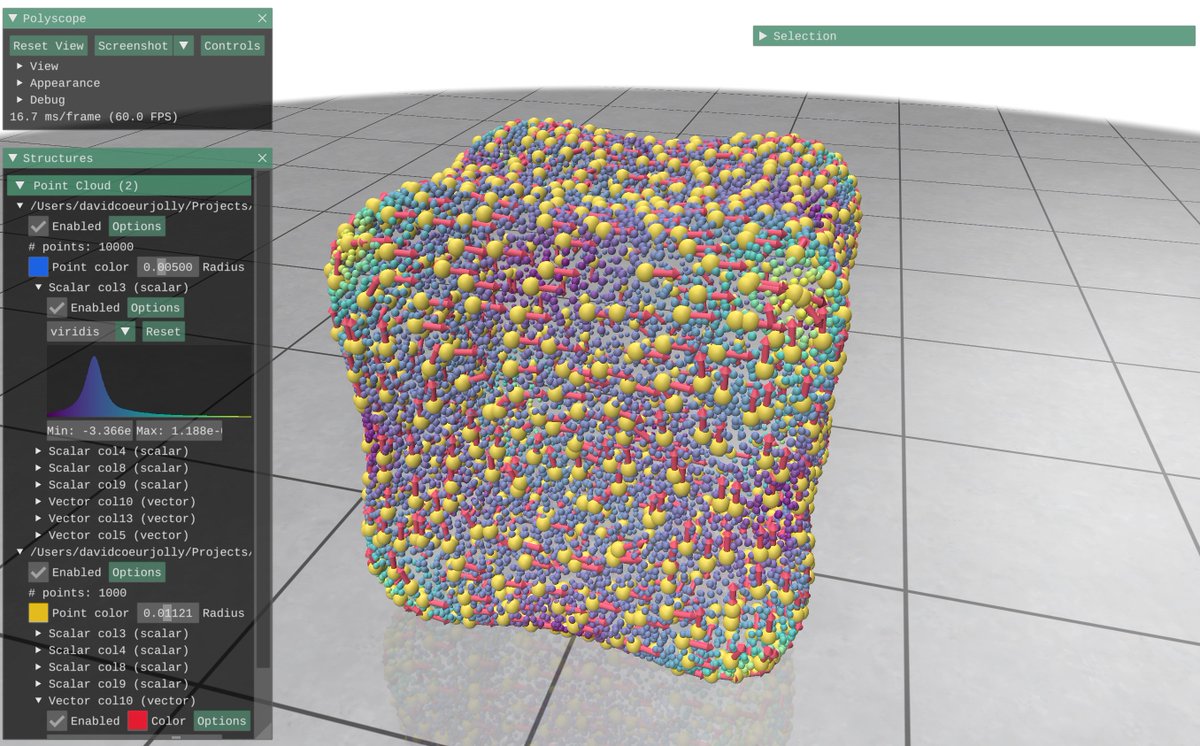Expand the Debug section
The width and height of the screenshot is (1200, 746).
click(20, 100)
